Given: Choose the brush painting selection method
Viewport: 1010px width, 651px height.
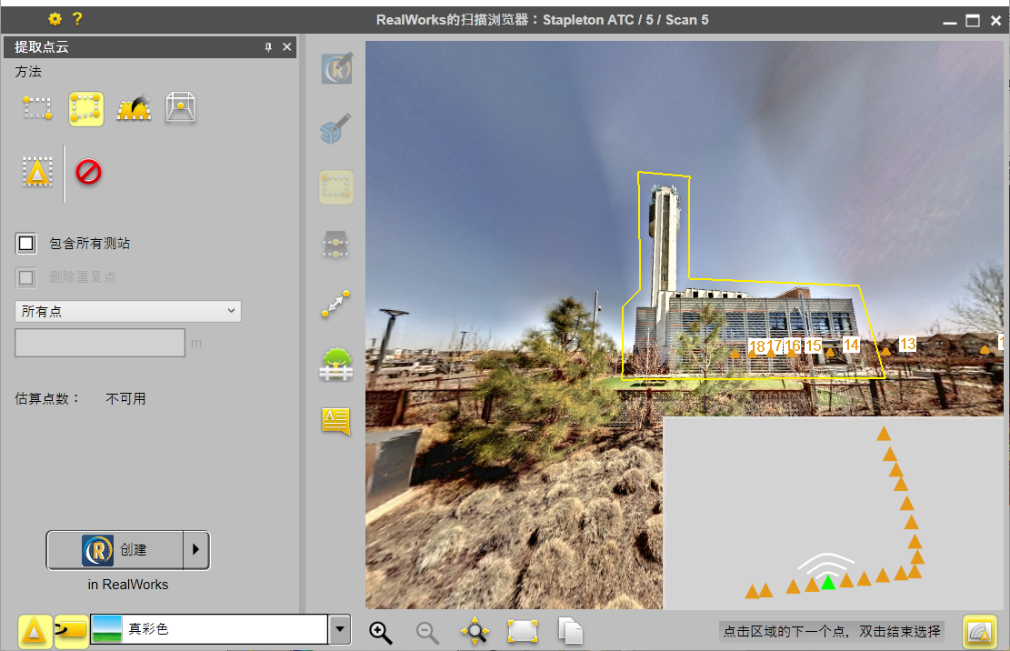Looking at the screenshot, I should coord(133,108).
